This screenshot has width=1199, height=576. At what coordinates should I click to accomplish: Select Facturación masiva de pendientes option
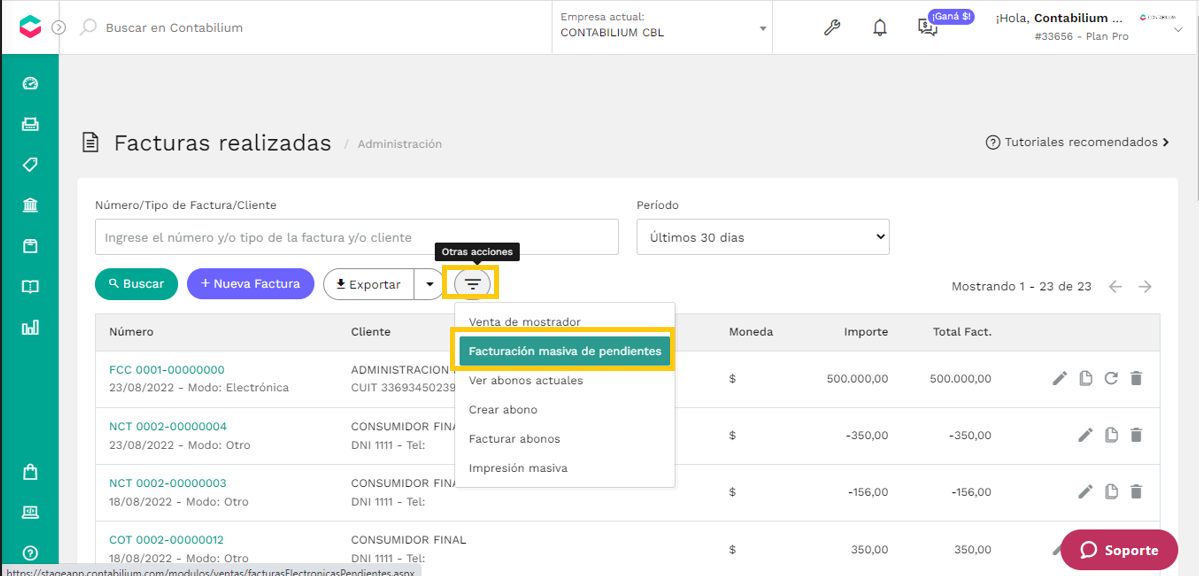[x=565, y=351]
